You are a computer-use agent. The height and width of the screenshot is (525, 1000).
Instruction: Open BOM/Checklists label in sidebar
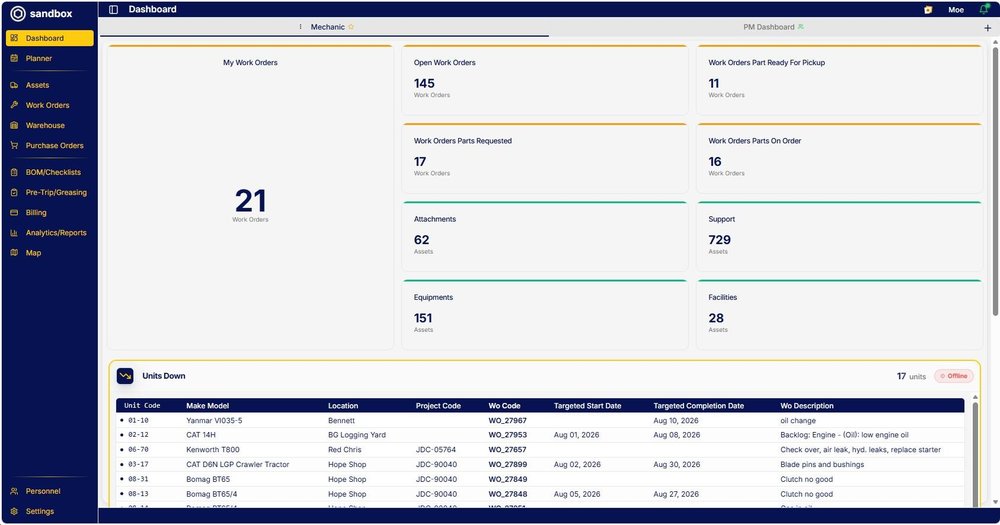pyautogui.click(x=53, y=172)
